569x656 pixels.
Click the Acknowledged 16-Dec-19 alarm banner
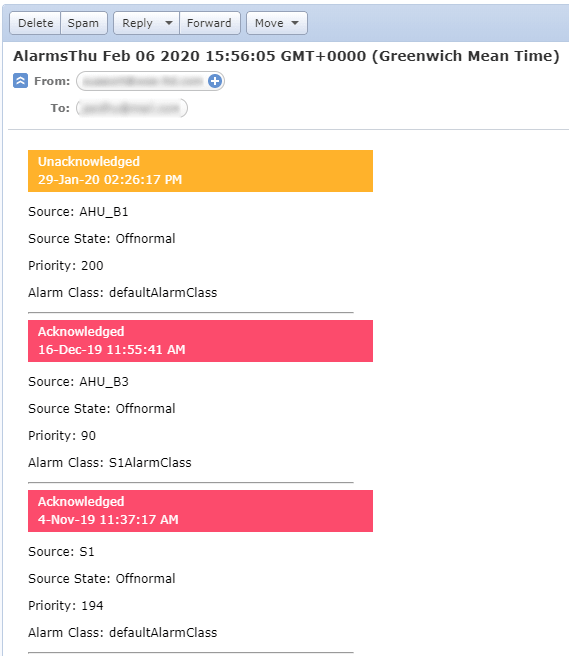coord(200,341)
